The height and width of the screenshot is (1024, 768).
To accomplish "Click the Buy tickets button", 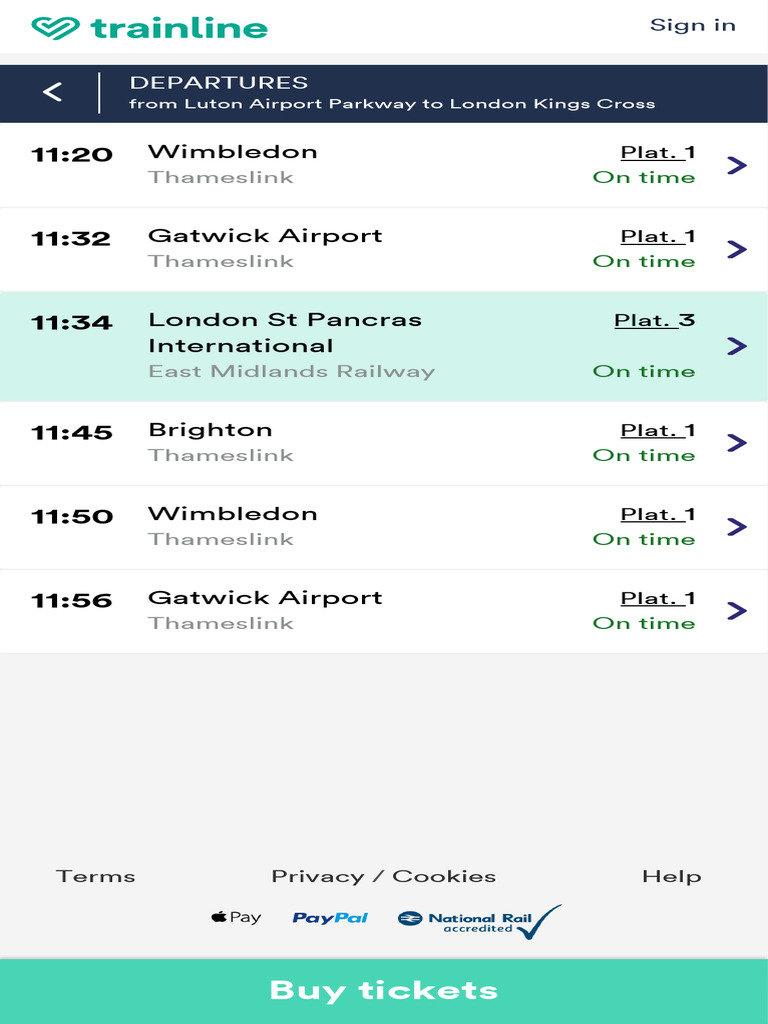I will [x=384, y=991].
